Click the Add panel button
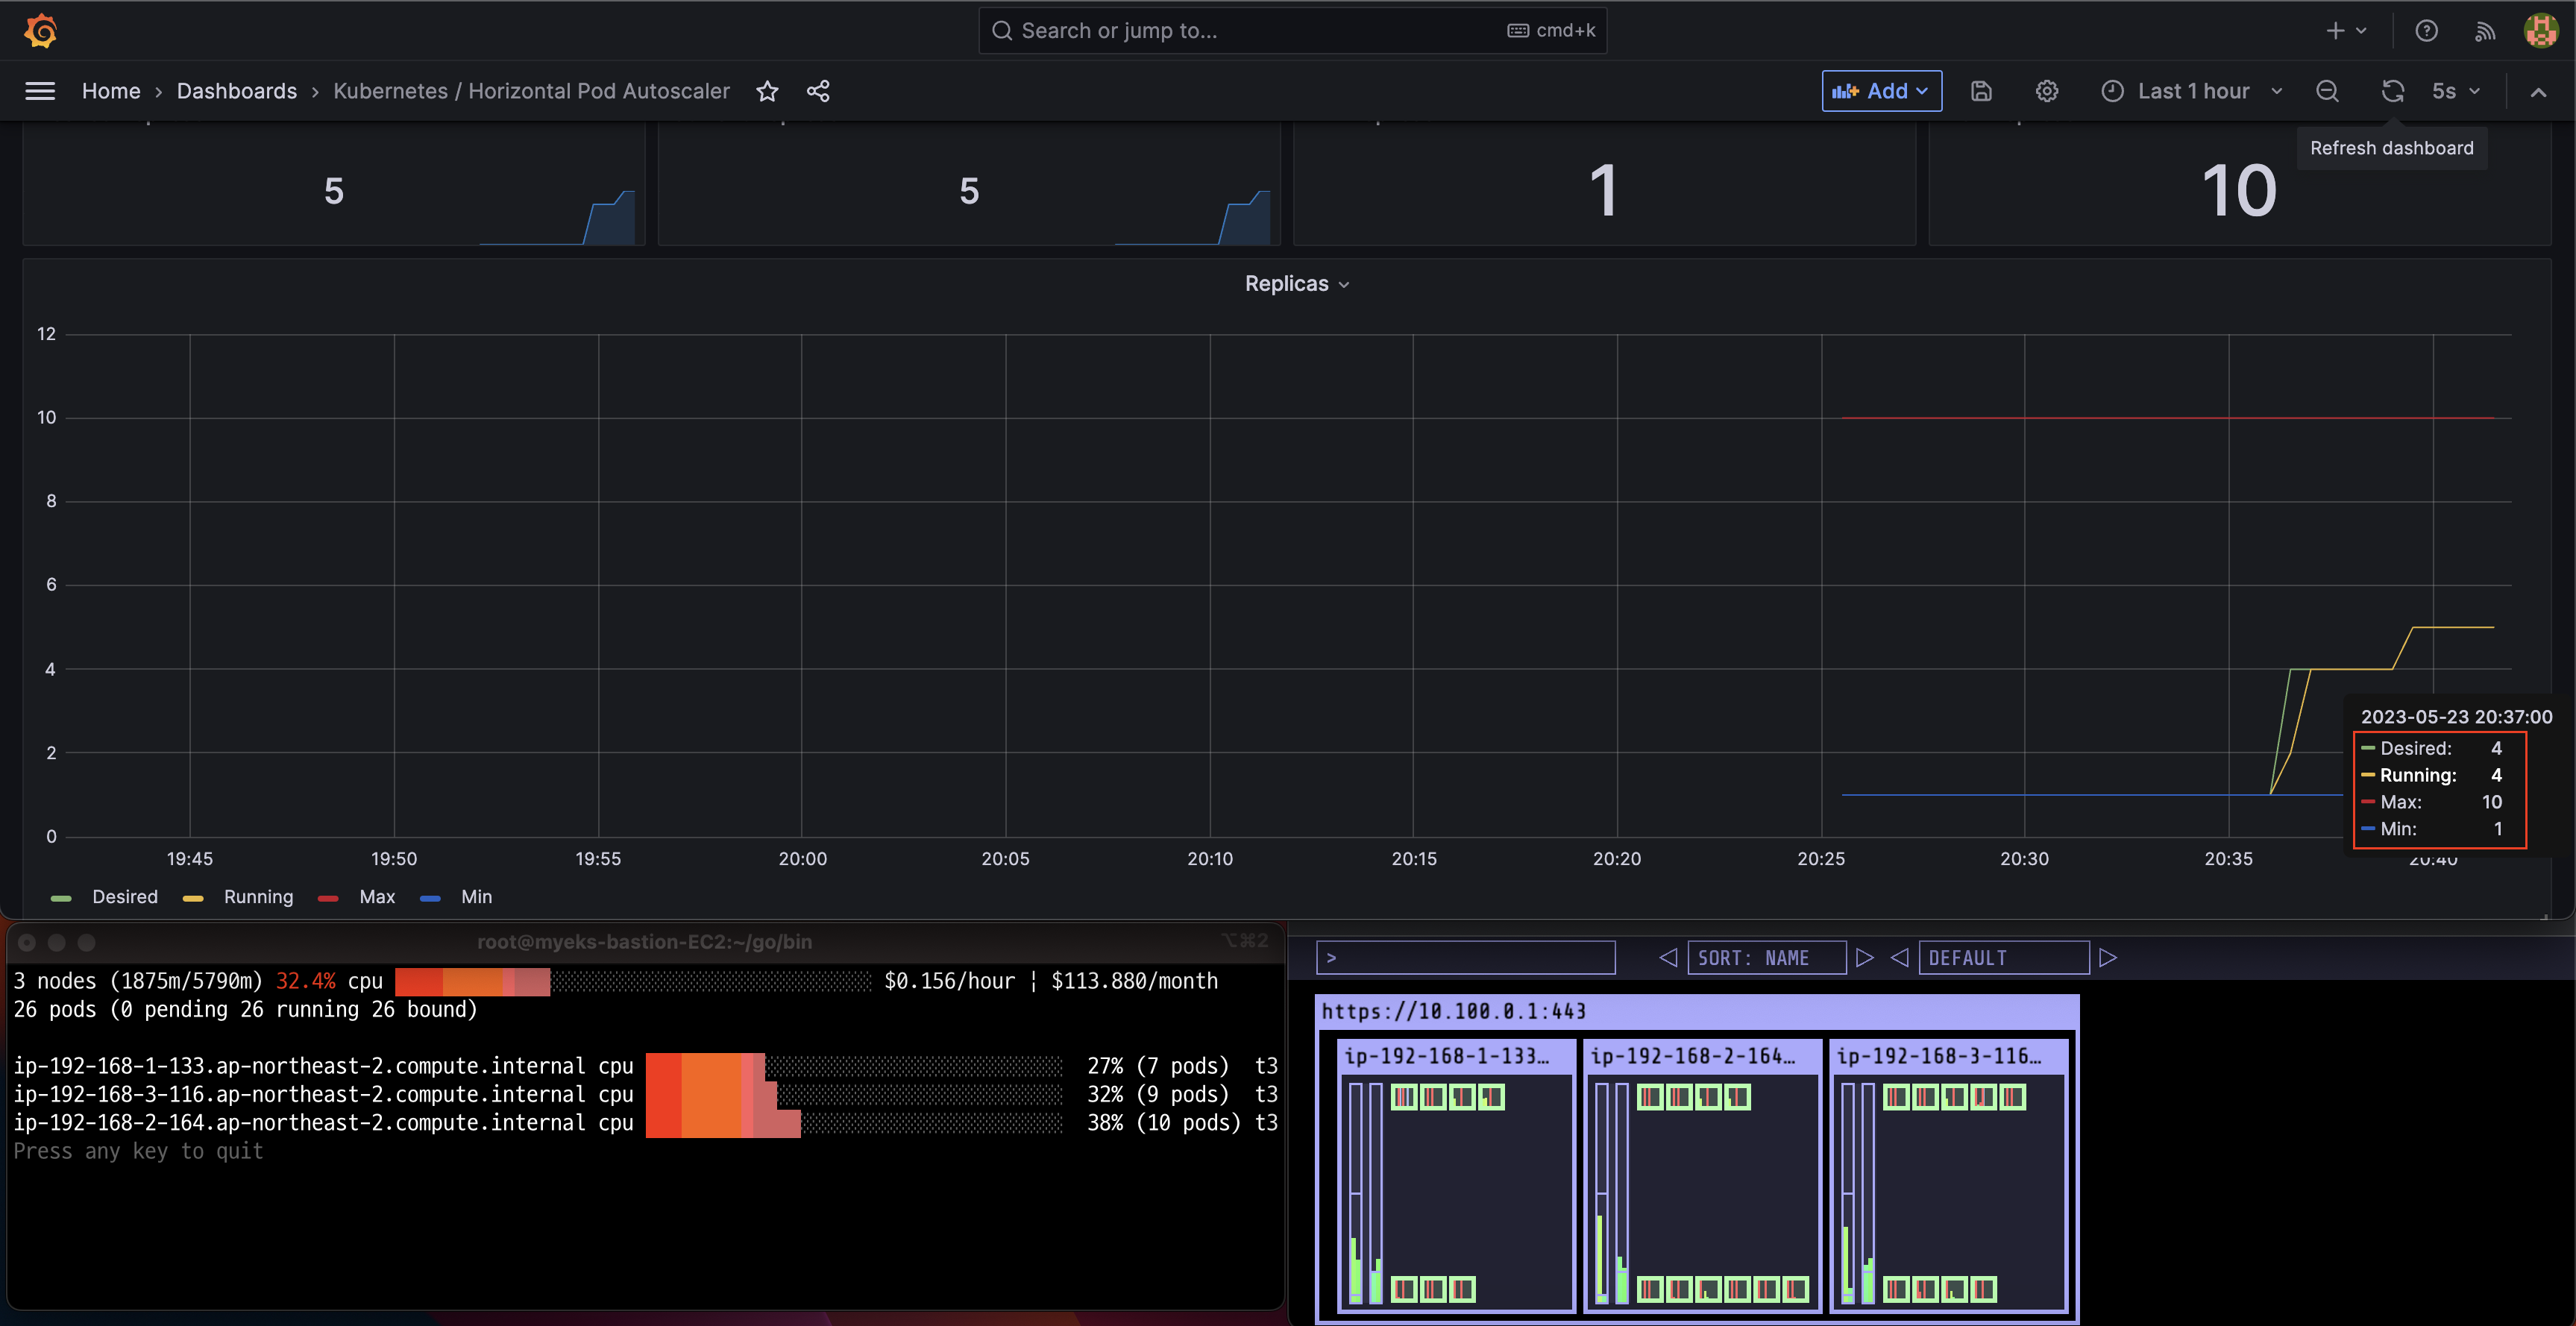Screen dimensions: 2576x1326 pos(1880,91)
